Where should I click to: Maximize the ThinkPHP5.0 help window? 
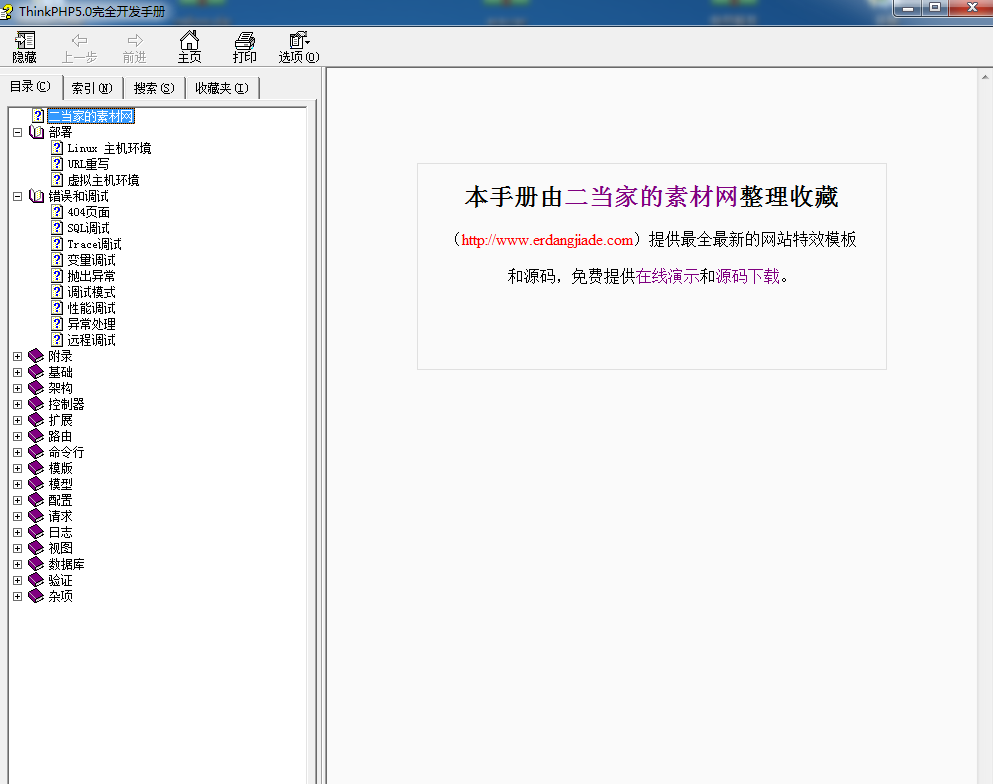pyautogui.click(x=935, y=8)
